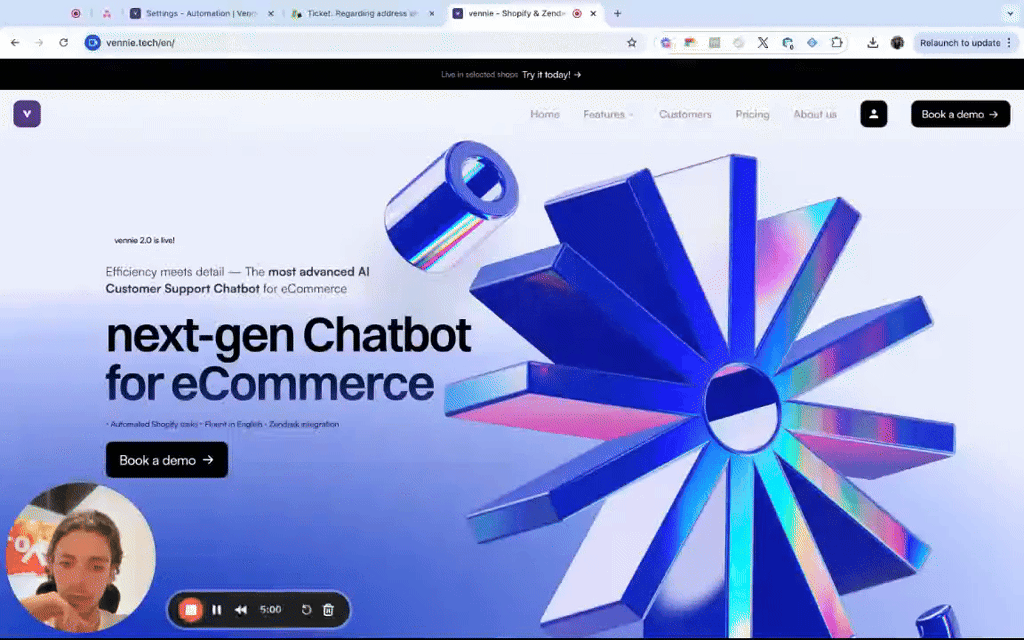Viewport: 1024px width, 640px height.
Task: Stop the screen recording
Action: click(x=191, y=609)
